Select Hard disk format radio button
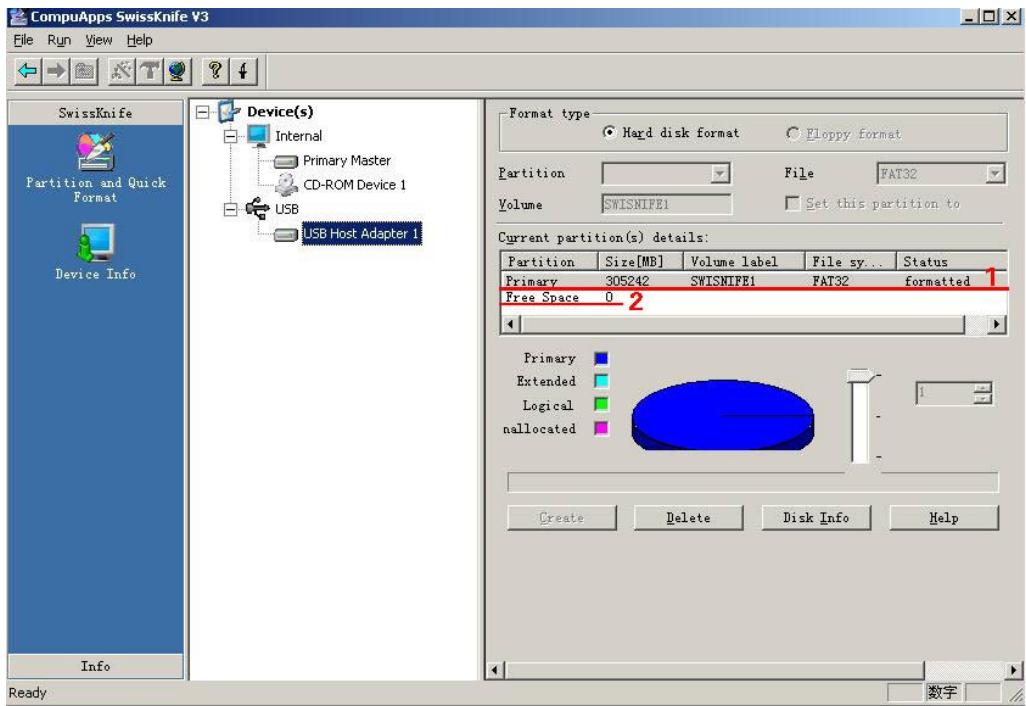This screenshot has width=1026, height=706. (x=609, y=133)
